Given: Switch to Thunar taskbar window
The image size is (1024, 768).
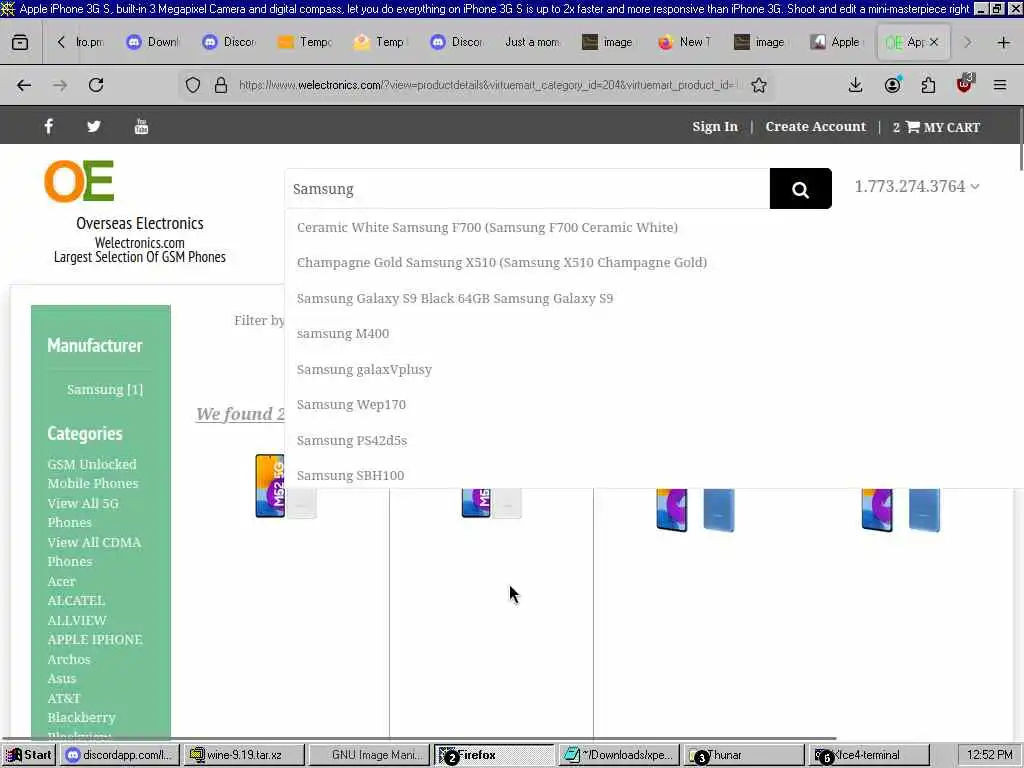Looking at the screenshot, I should pos(743,755).
